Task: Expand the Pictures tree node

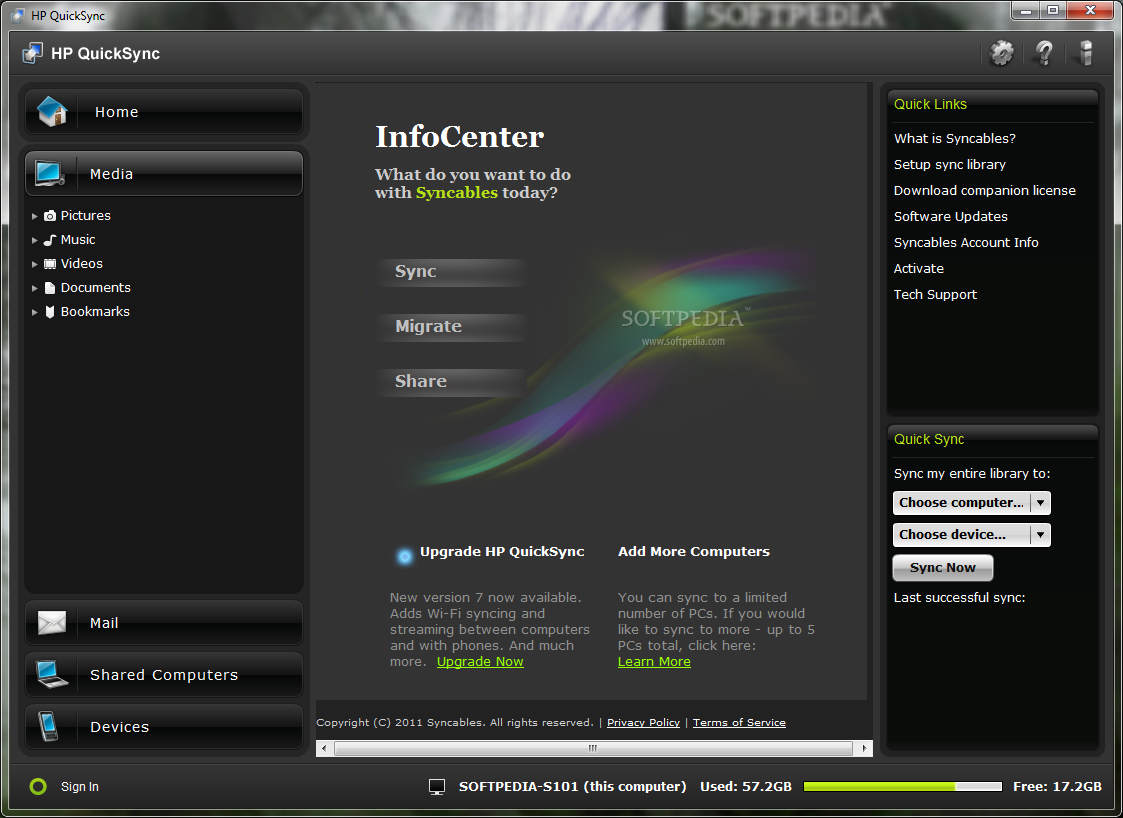Action: (34, 216)
